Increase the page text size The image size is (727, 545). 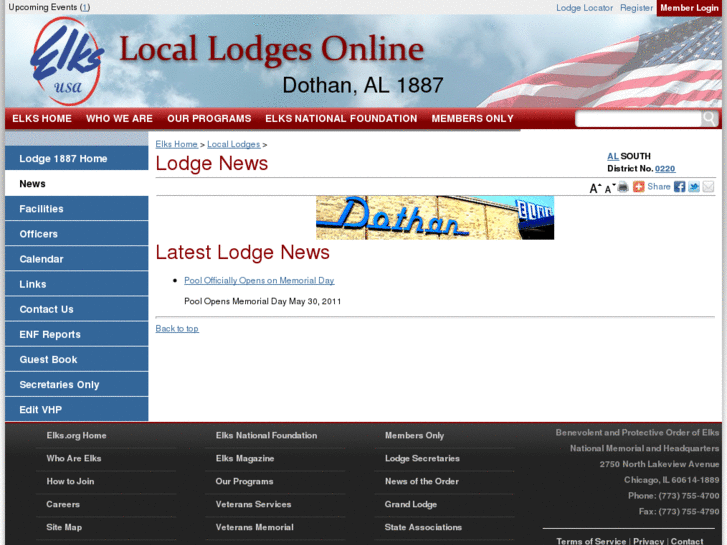(595, 188)
